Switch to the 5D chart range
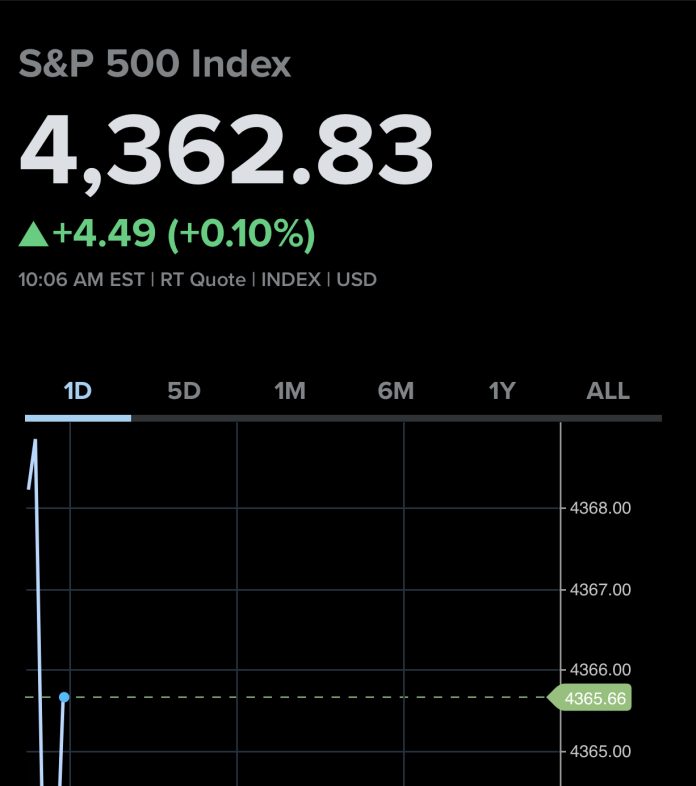Screen dimensions: 696x786 184,391
